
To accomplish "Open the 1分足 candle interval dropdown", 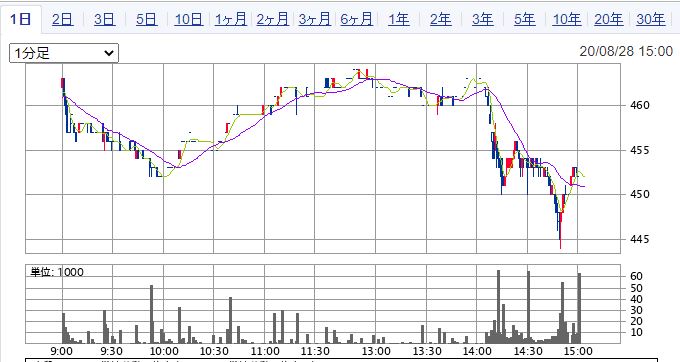I will [64, 53].
